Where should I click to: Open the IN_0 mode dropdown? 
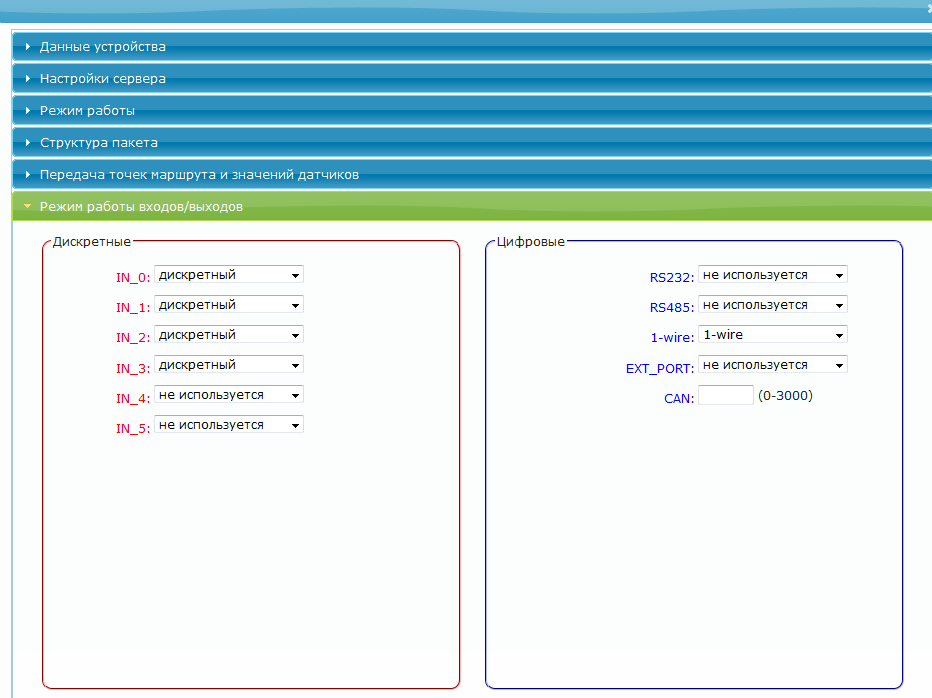pyautogui.click(x=229, y=275)
